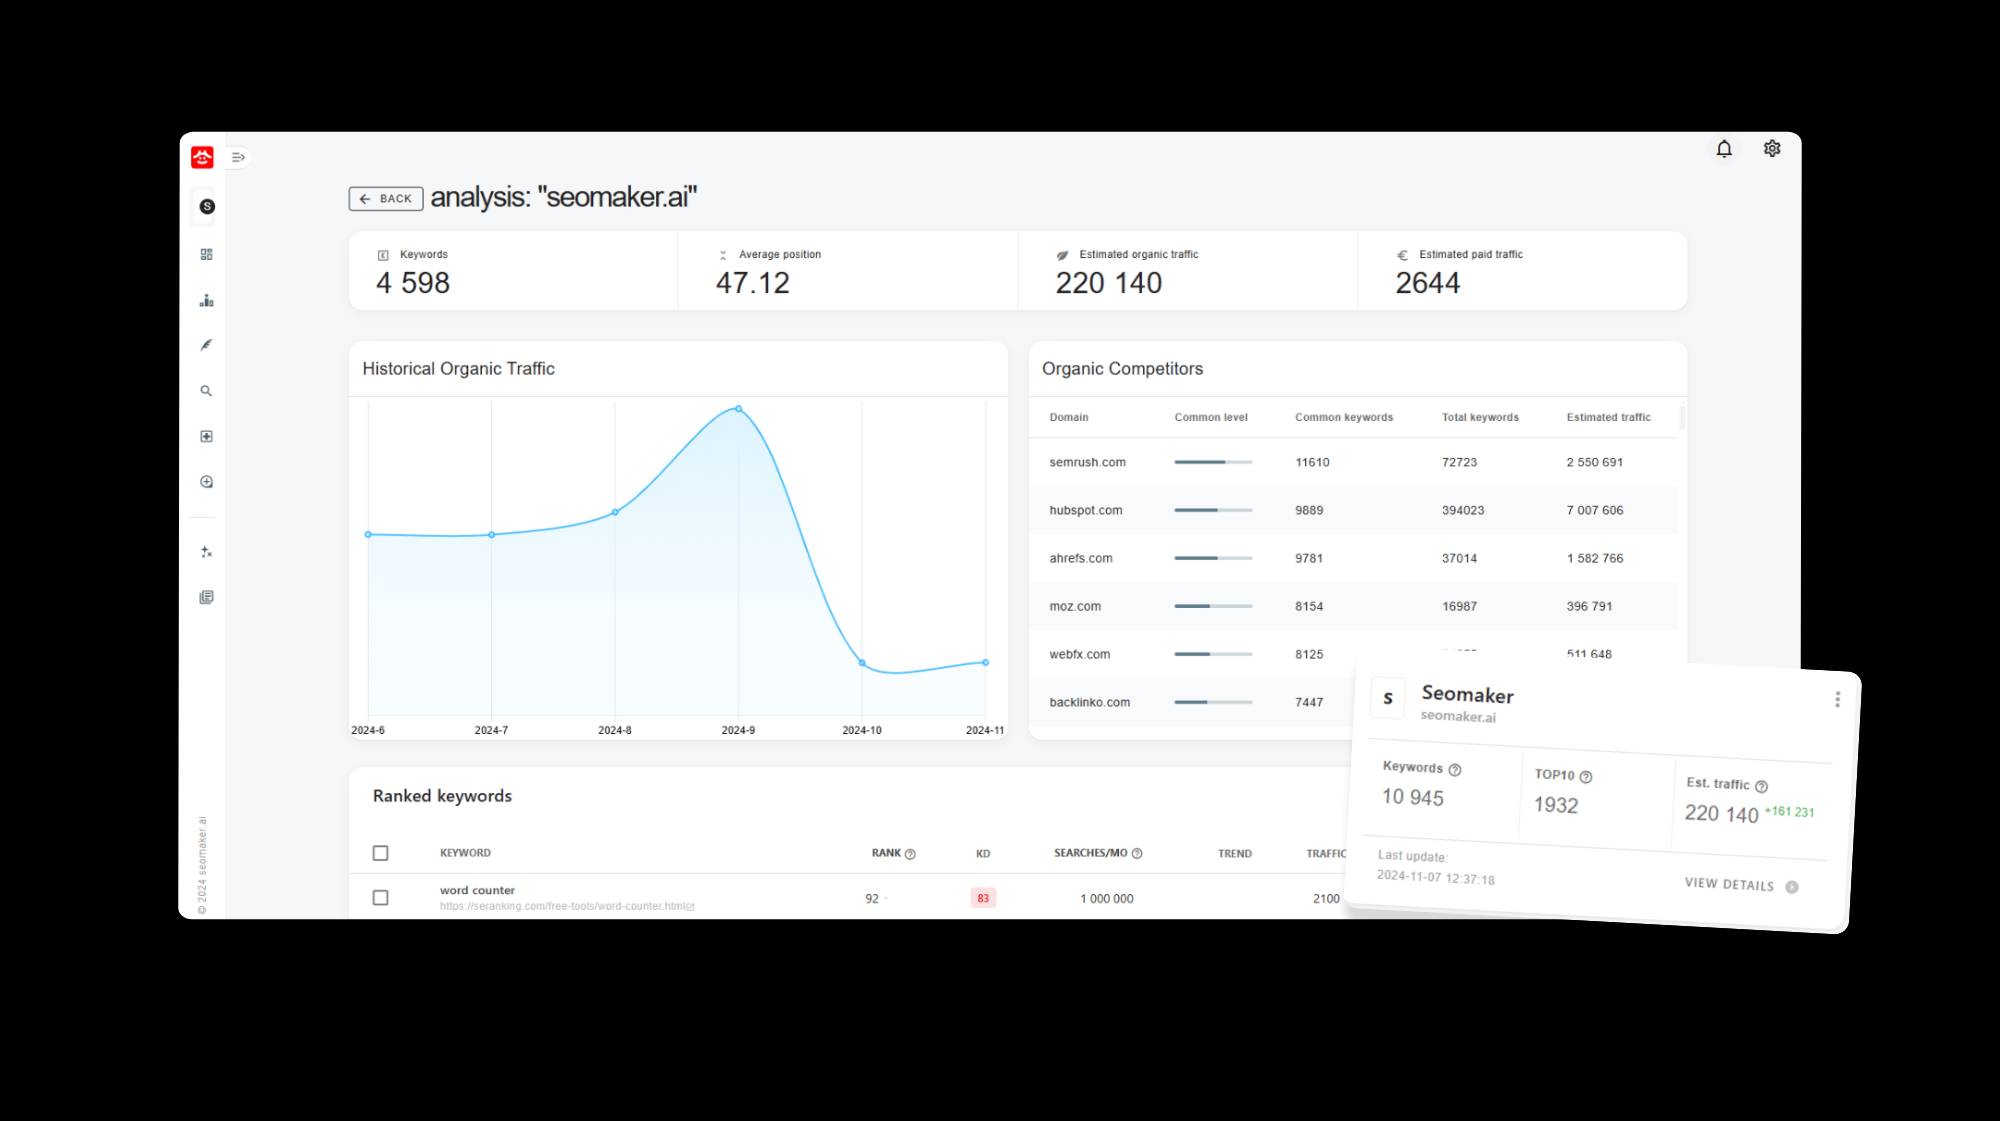Expand the sidebar using the arrow toggle
The width and height of the screenshot is (2000, 1121).
point(237,157)
